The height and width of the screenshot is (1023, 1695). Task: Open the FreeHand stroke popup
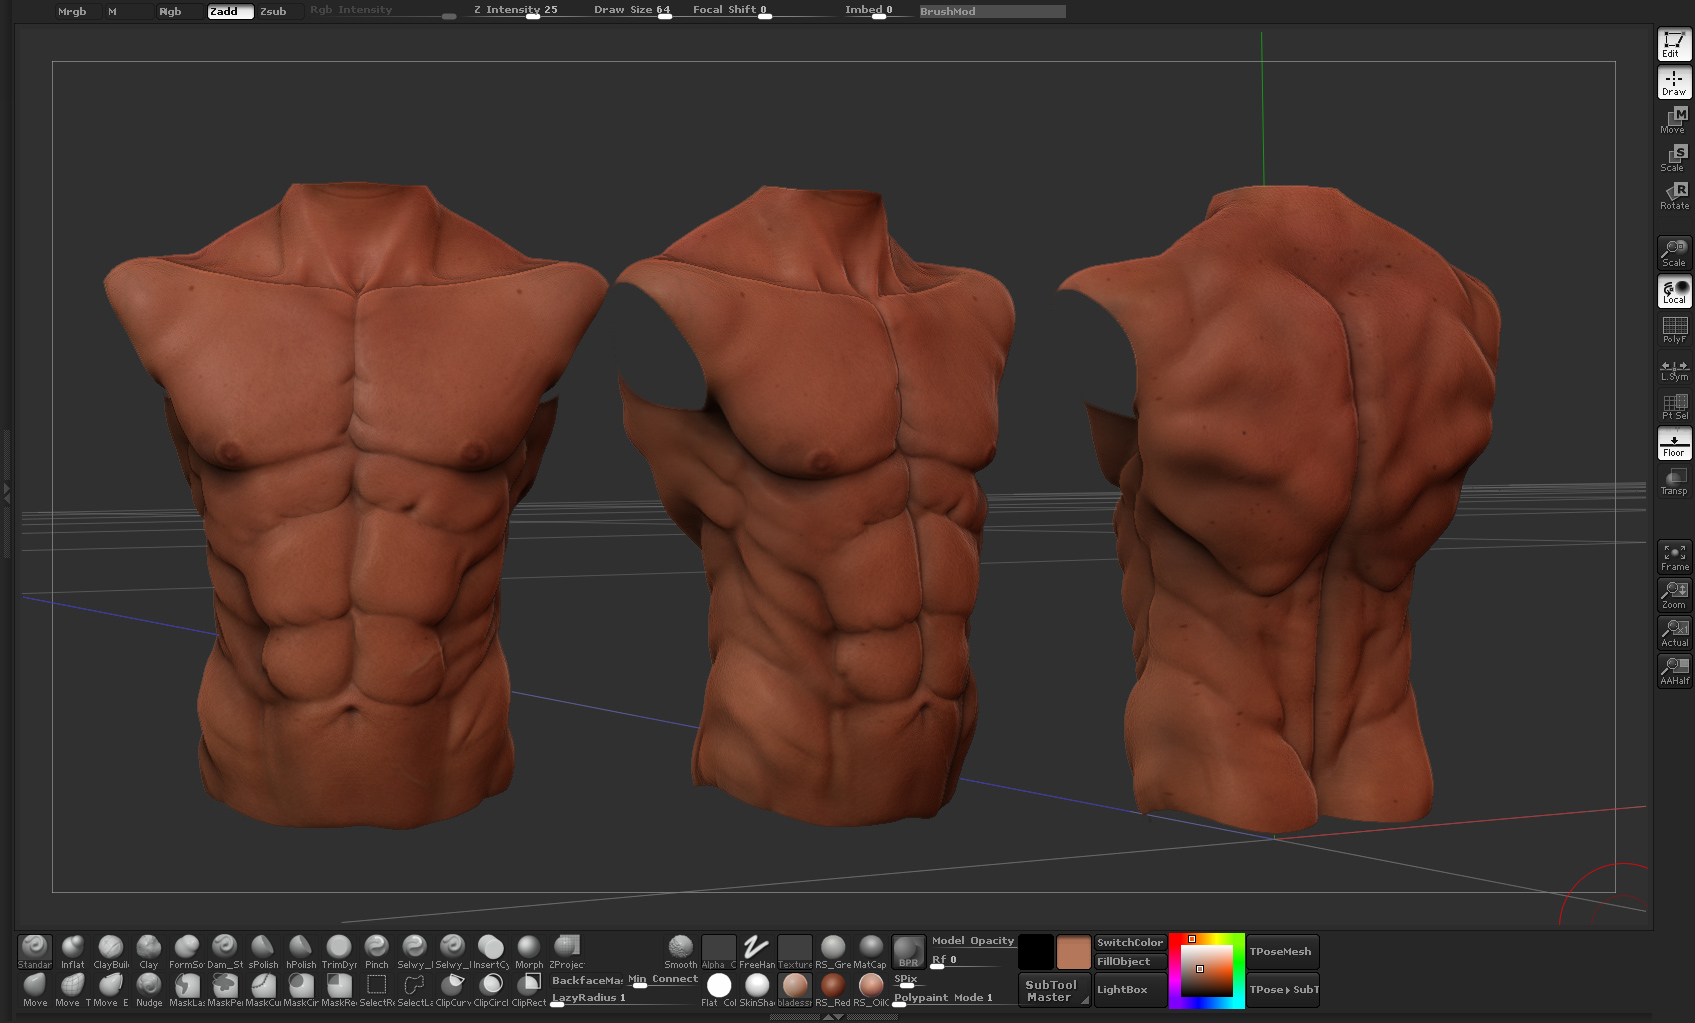pyautogui.click(x=757, y=951)
